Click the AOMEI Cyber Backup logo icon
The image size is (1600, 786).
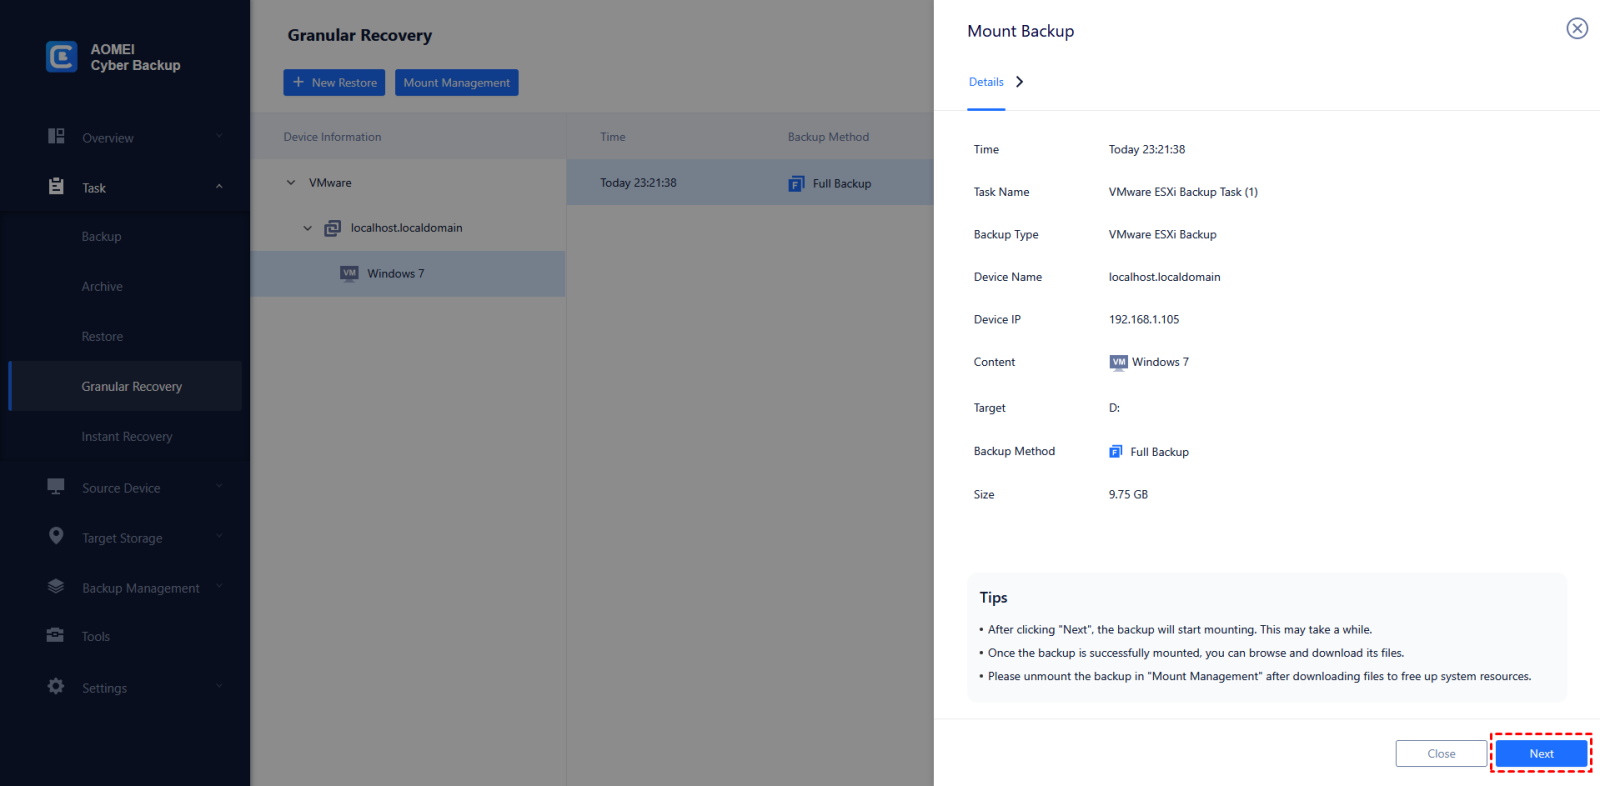[62, 57]
